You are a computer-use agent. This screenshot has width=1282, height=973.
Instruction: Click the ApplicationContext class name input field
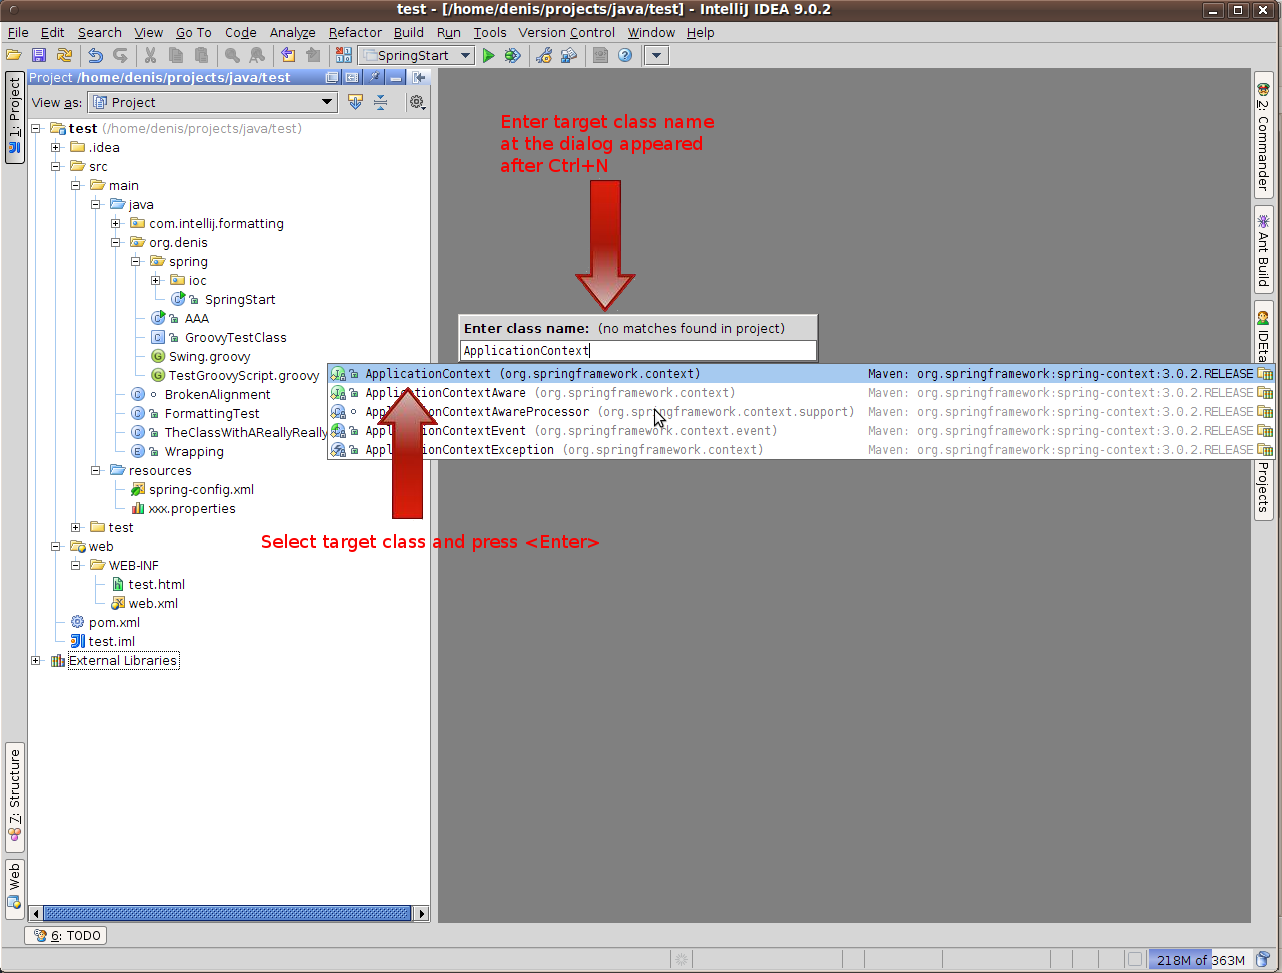(637, 350)
